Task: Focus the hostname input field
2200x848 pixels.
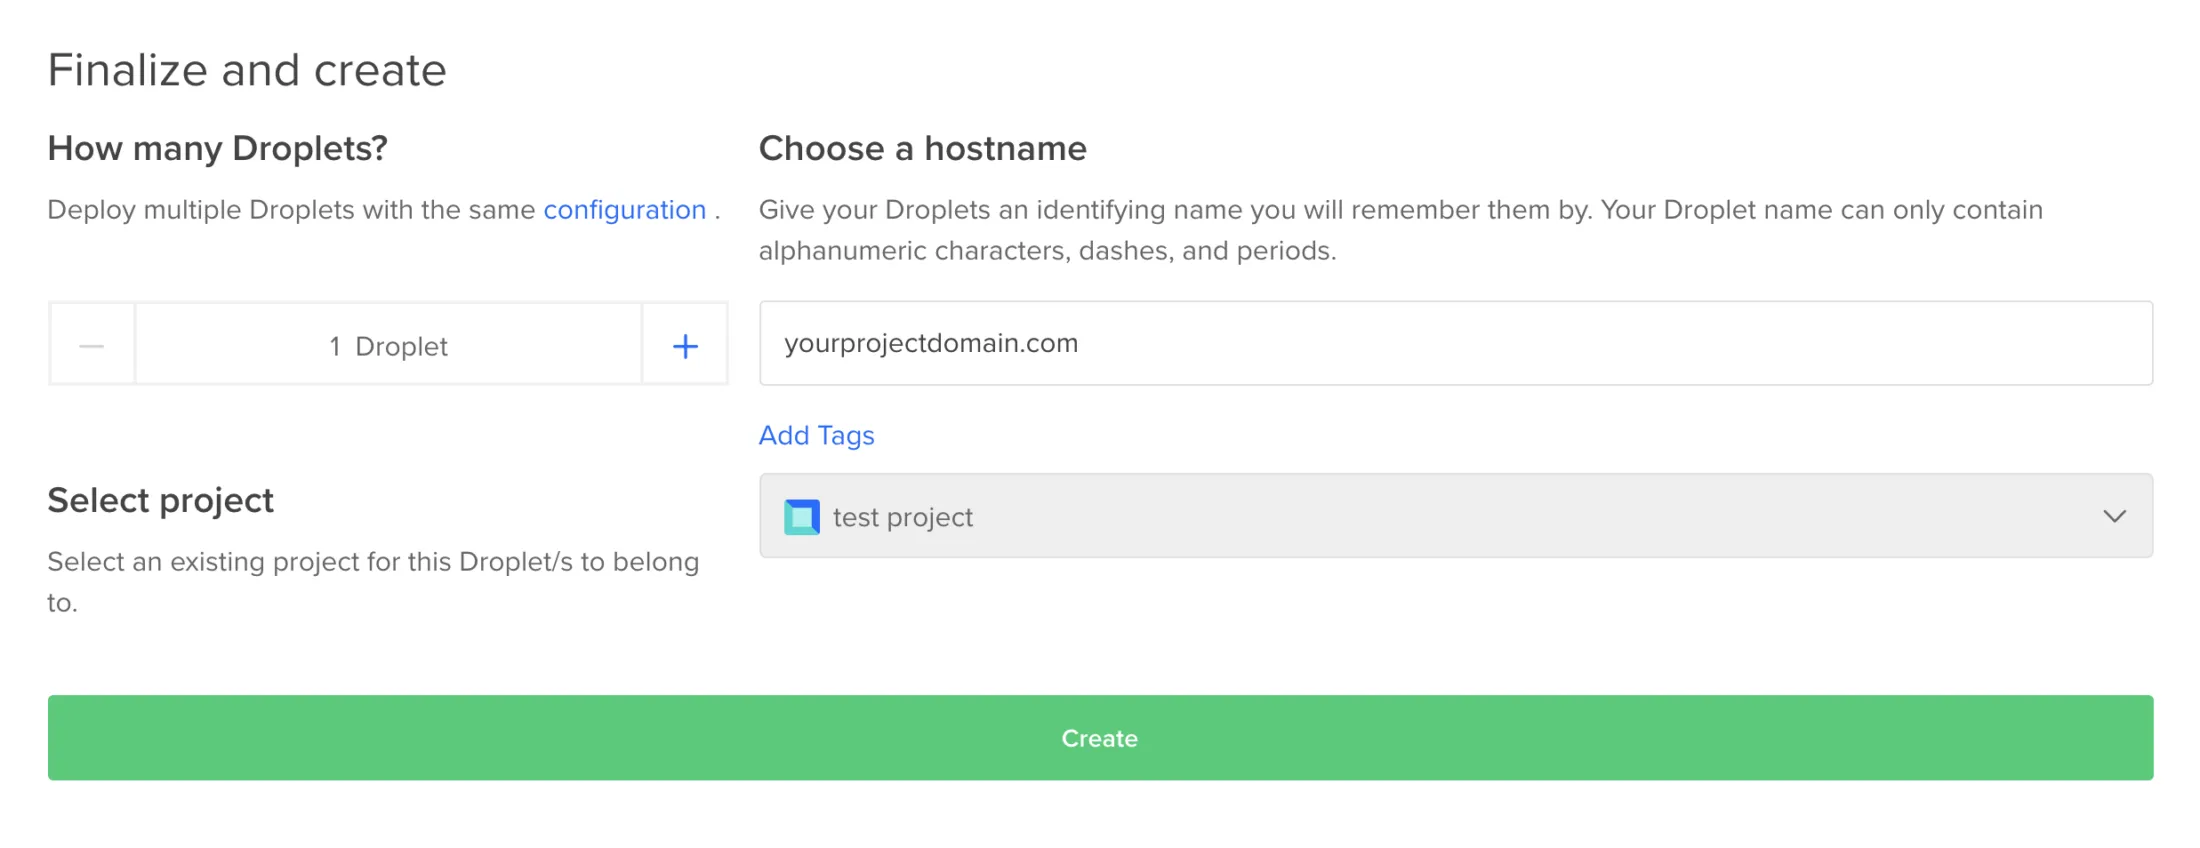Action: point(1455,343)
